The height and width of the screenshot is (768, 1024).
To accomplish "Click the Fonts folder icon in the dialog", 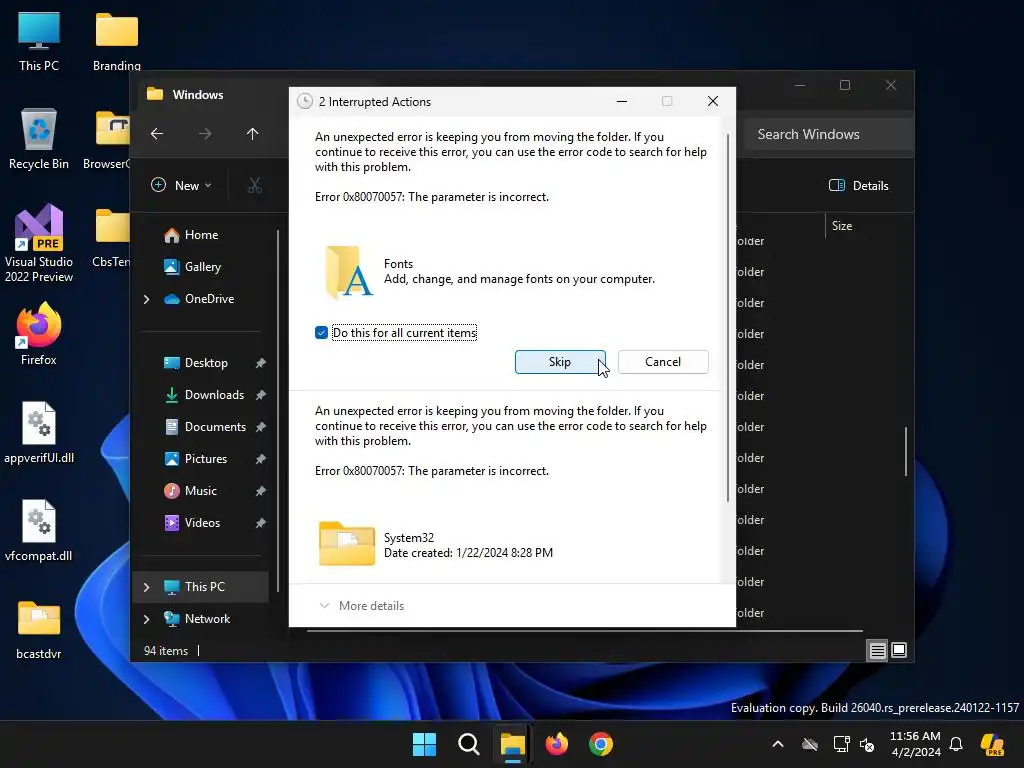I will pyautogui.click(x=348, y=272).
